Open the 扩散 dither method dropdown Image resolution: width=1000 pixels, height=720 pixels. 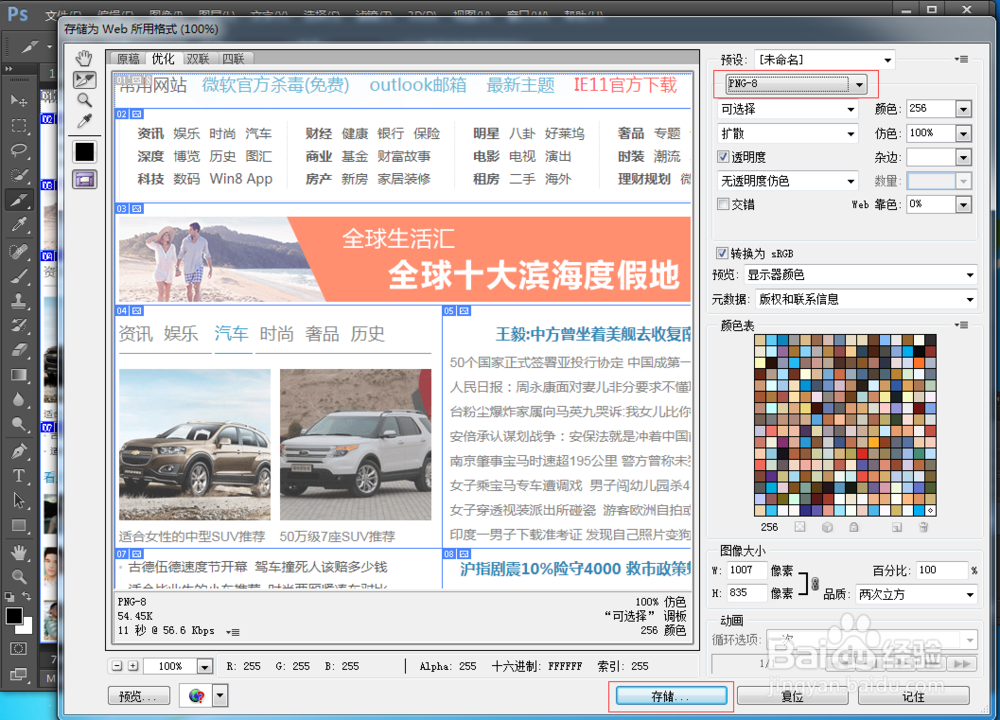(x=849, y=132)
